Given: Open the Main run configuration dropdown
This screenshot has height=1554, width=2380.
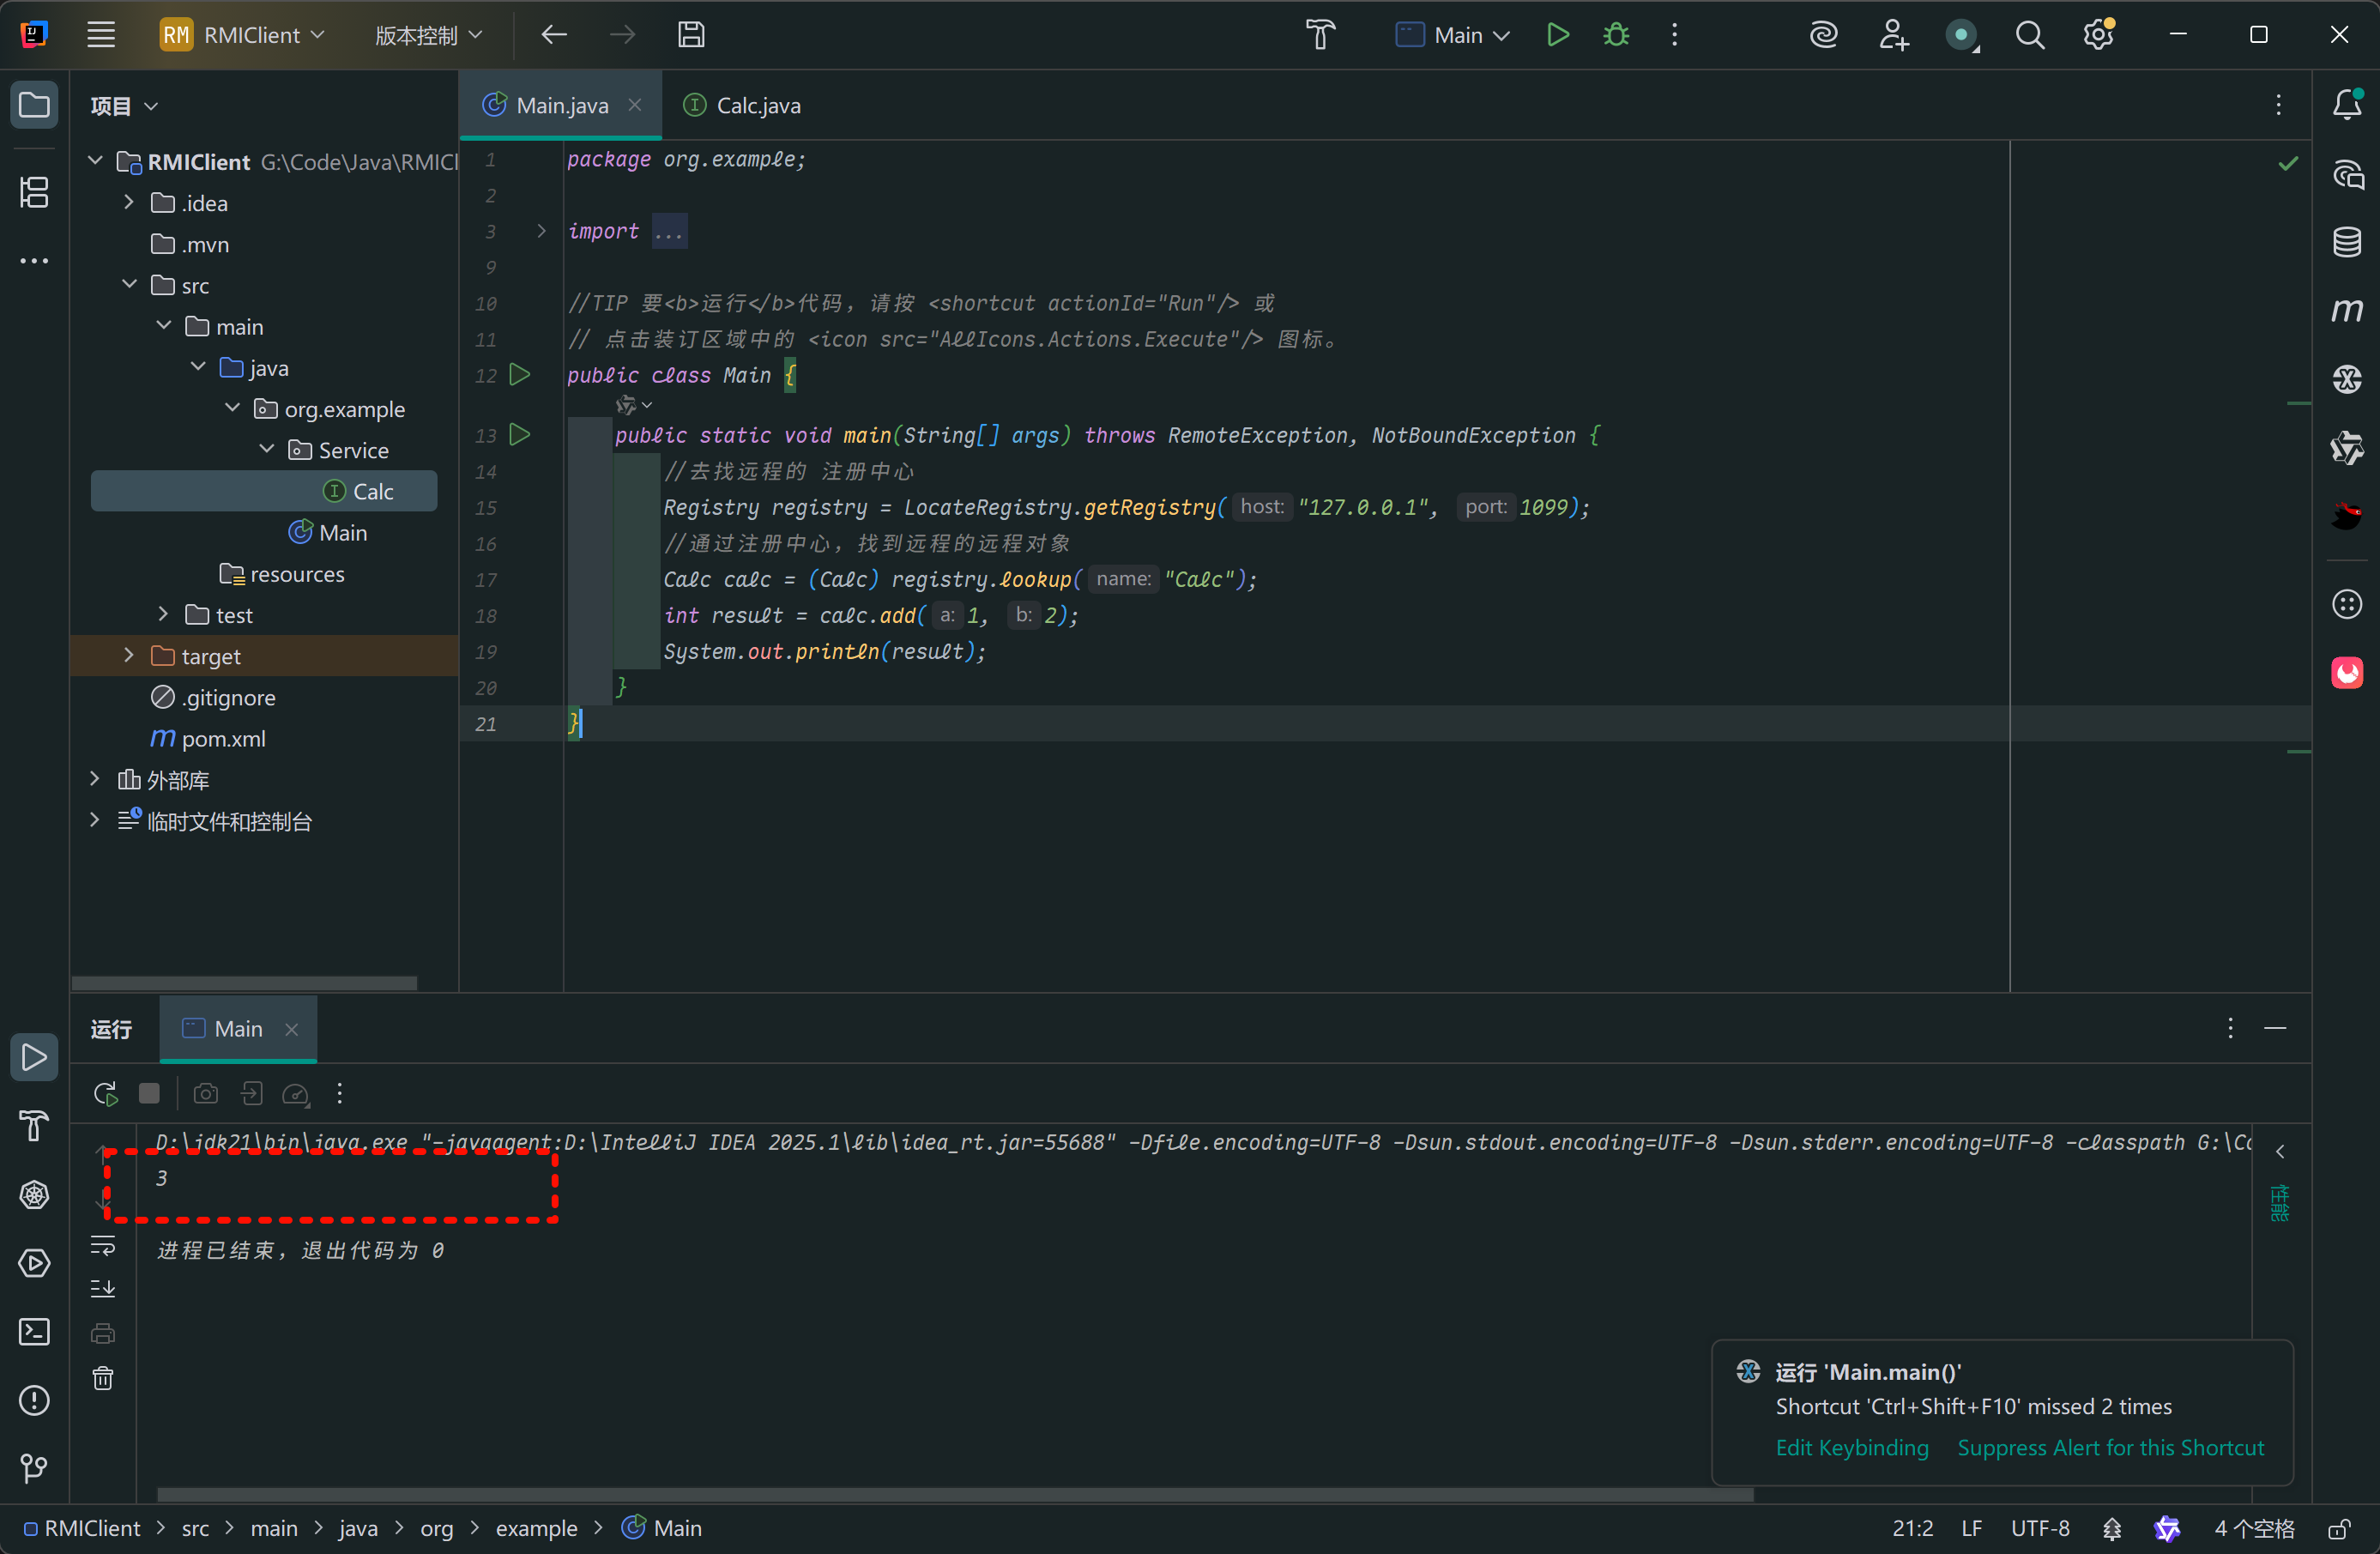Looking at the screenshot, I should pos(1453,35).
